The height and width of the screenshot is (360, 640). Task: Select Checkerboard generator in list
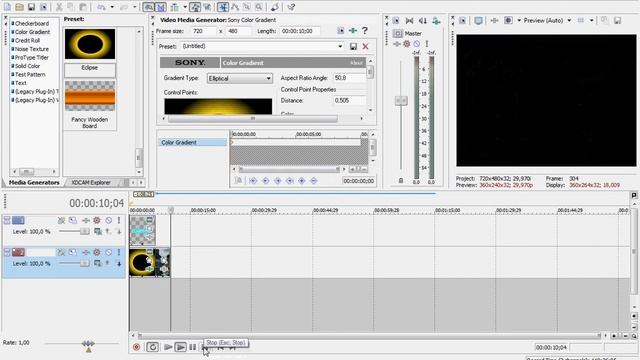click(x=32, y=24)
